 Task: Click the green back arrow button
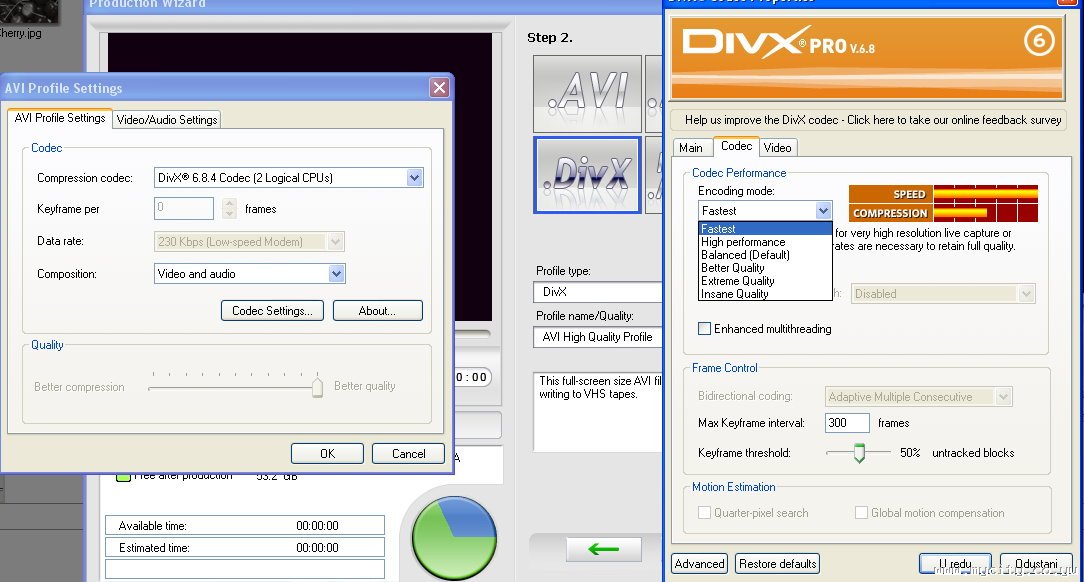click(604, 549)
